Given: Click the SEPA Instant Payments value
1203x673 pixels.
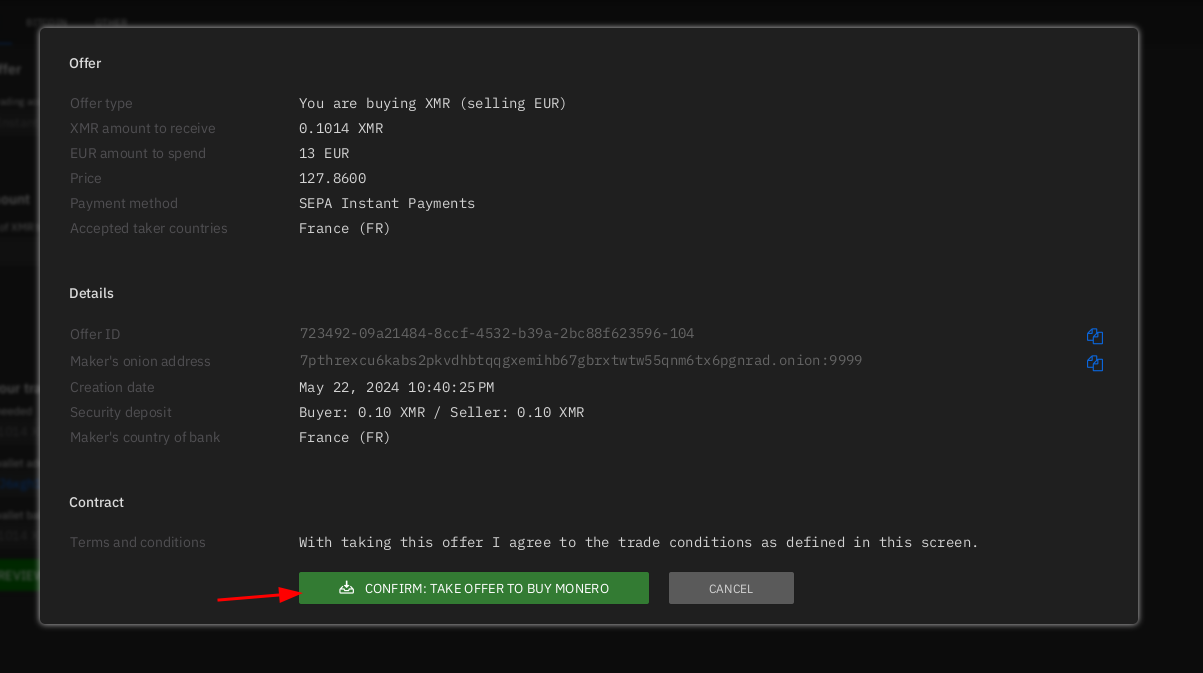Looking at the screenshot, I should 387,204.
